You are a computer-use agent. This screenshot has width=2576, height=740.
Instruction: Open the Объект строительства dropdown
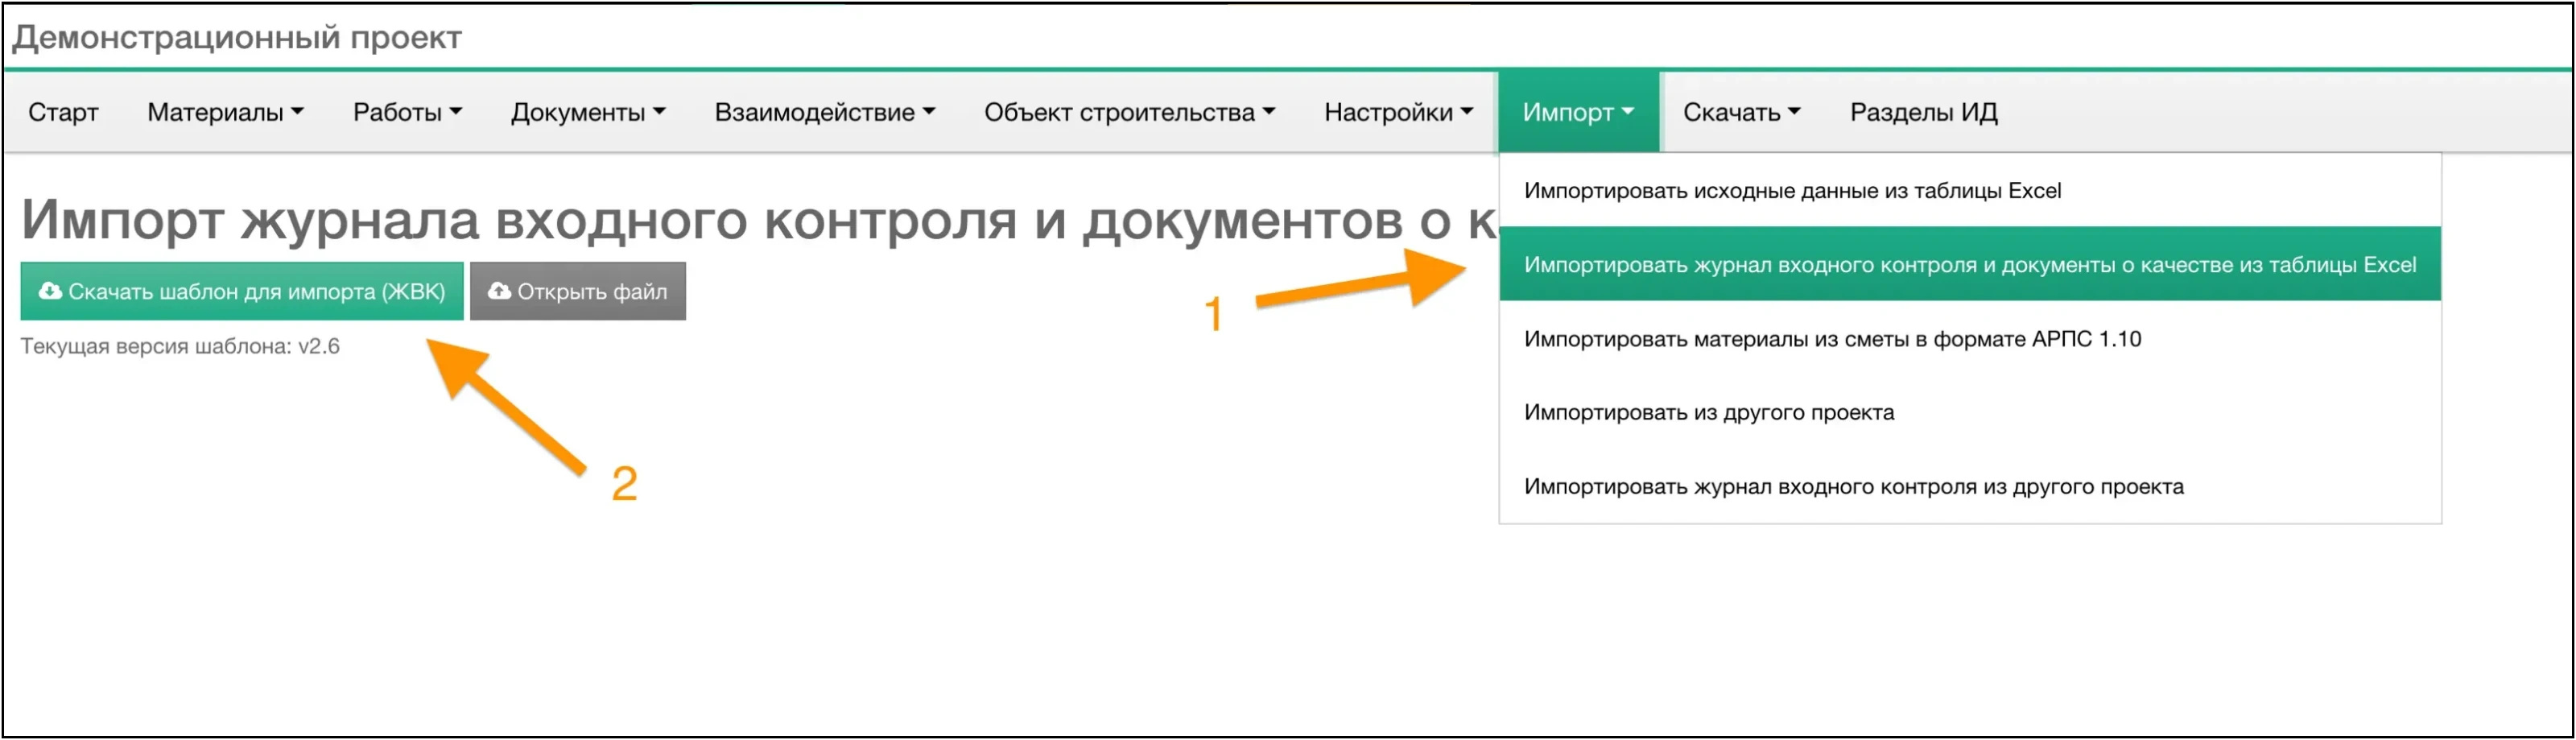1130,112
